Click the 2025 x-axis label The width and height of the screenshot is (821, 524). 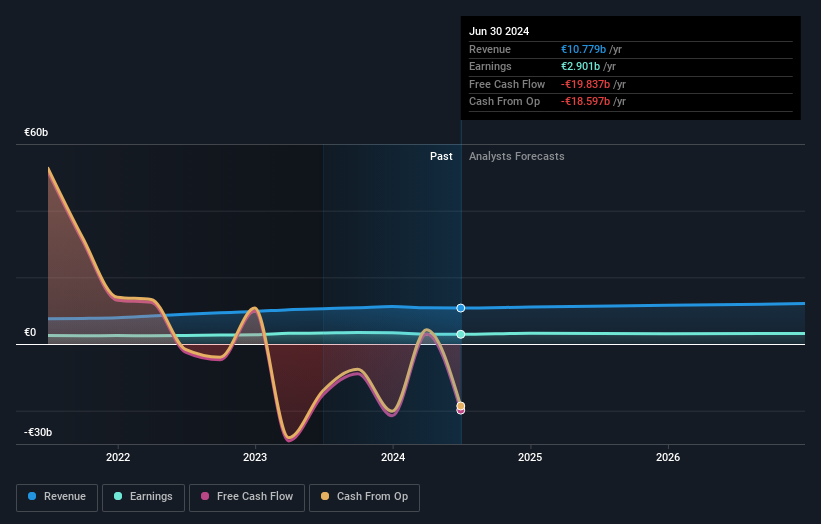[530, 457]
